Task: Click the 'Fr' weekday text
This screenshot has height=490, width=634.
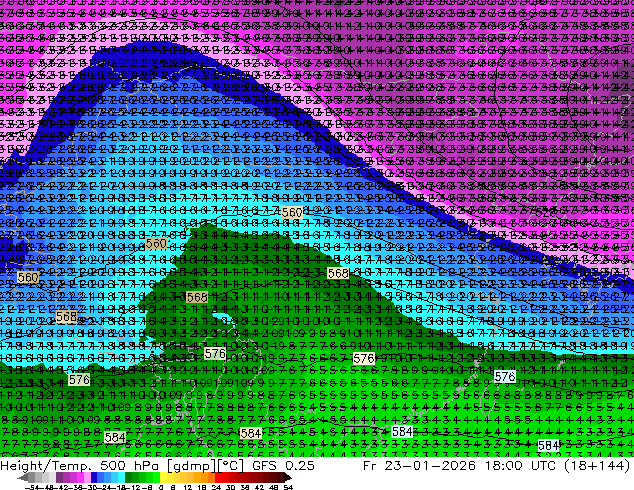Action: (x=370, y=466)
